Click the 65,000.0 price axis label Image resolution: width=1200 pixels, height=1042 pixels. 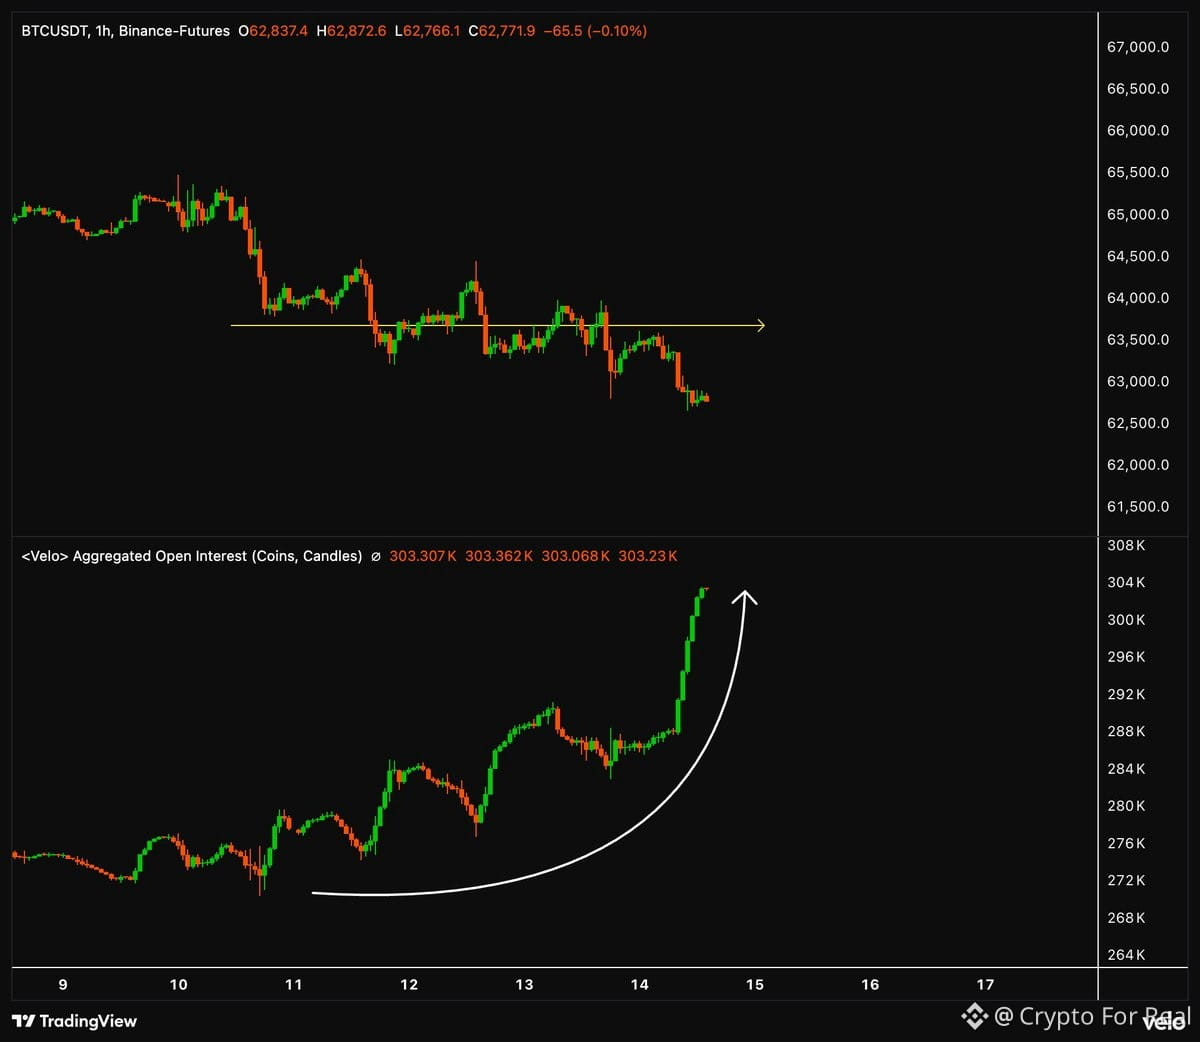pos(1138,214)
